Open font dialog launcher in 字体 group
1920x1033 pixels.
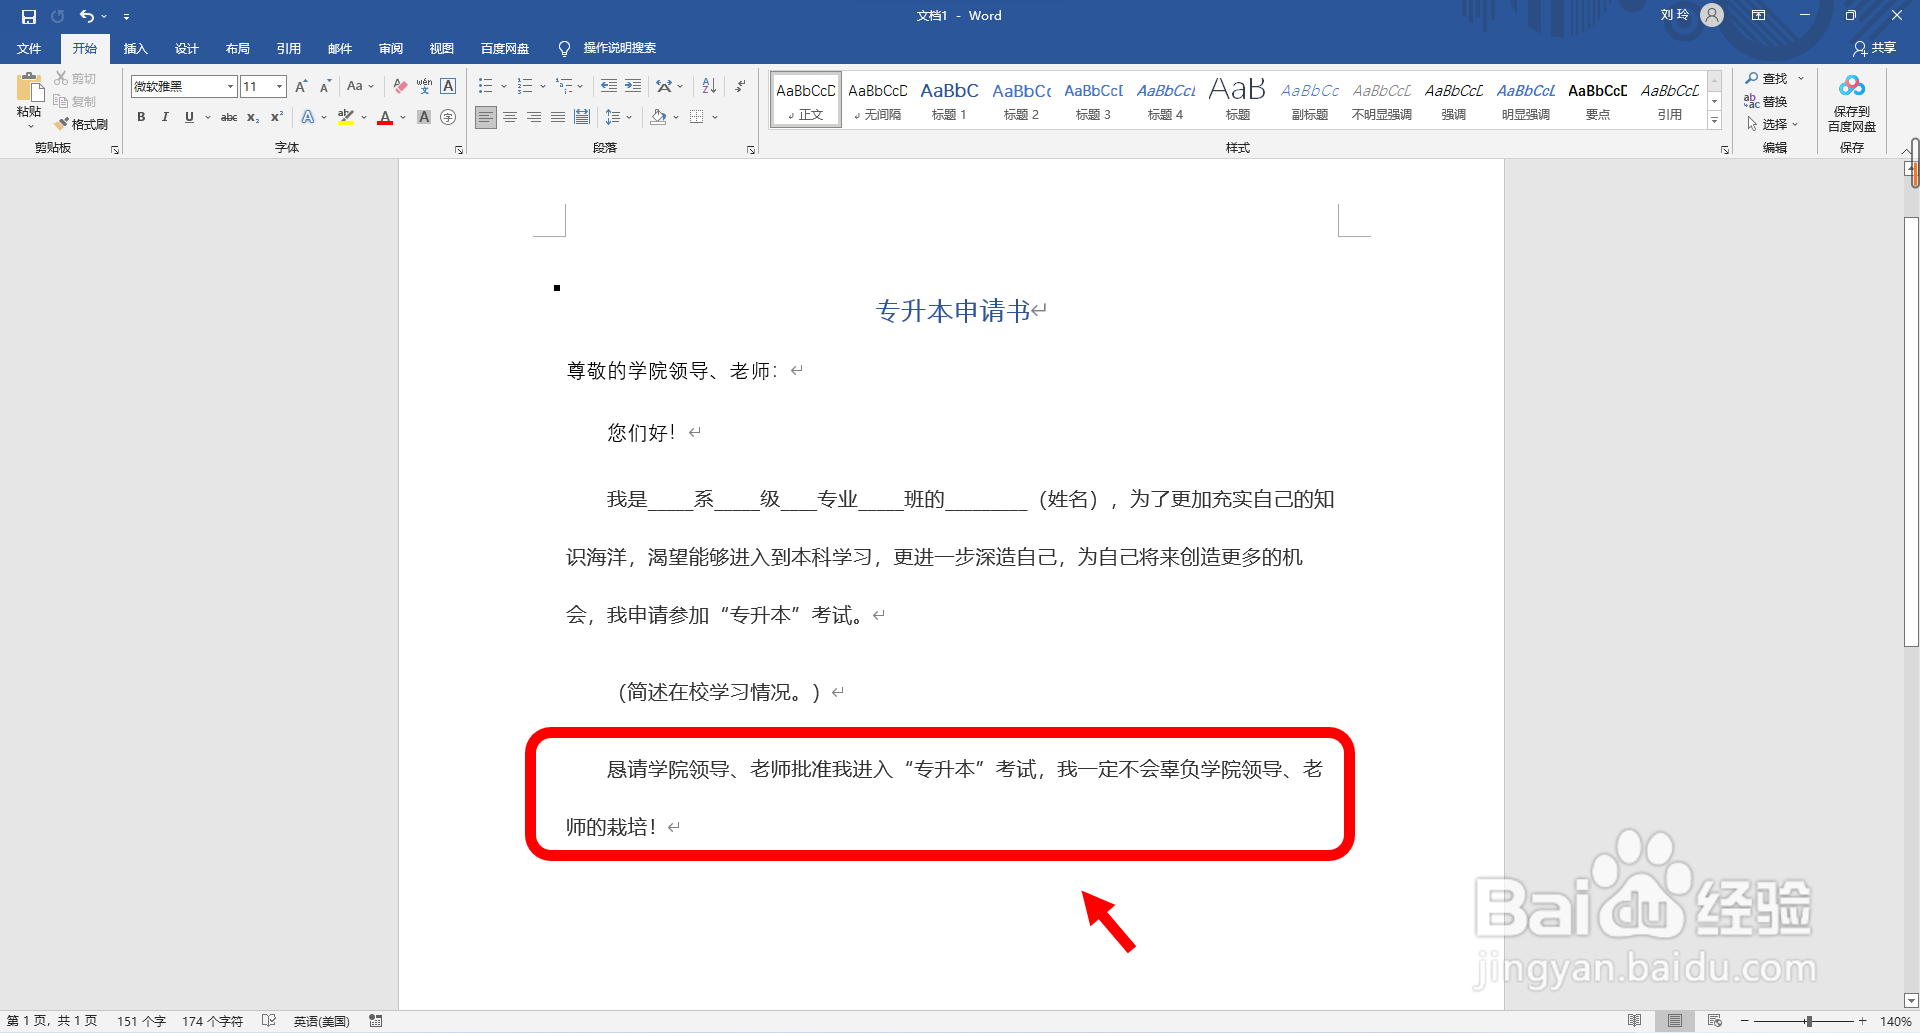[459, 149]
